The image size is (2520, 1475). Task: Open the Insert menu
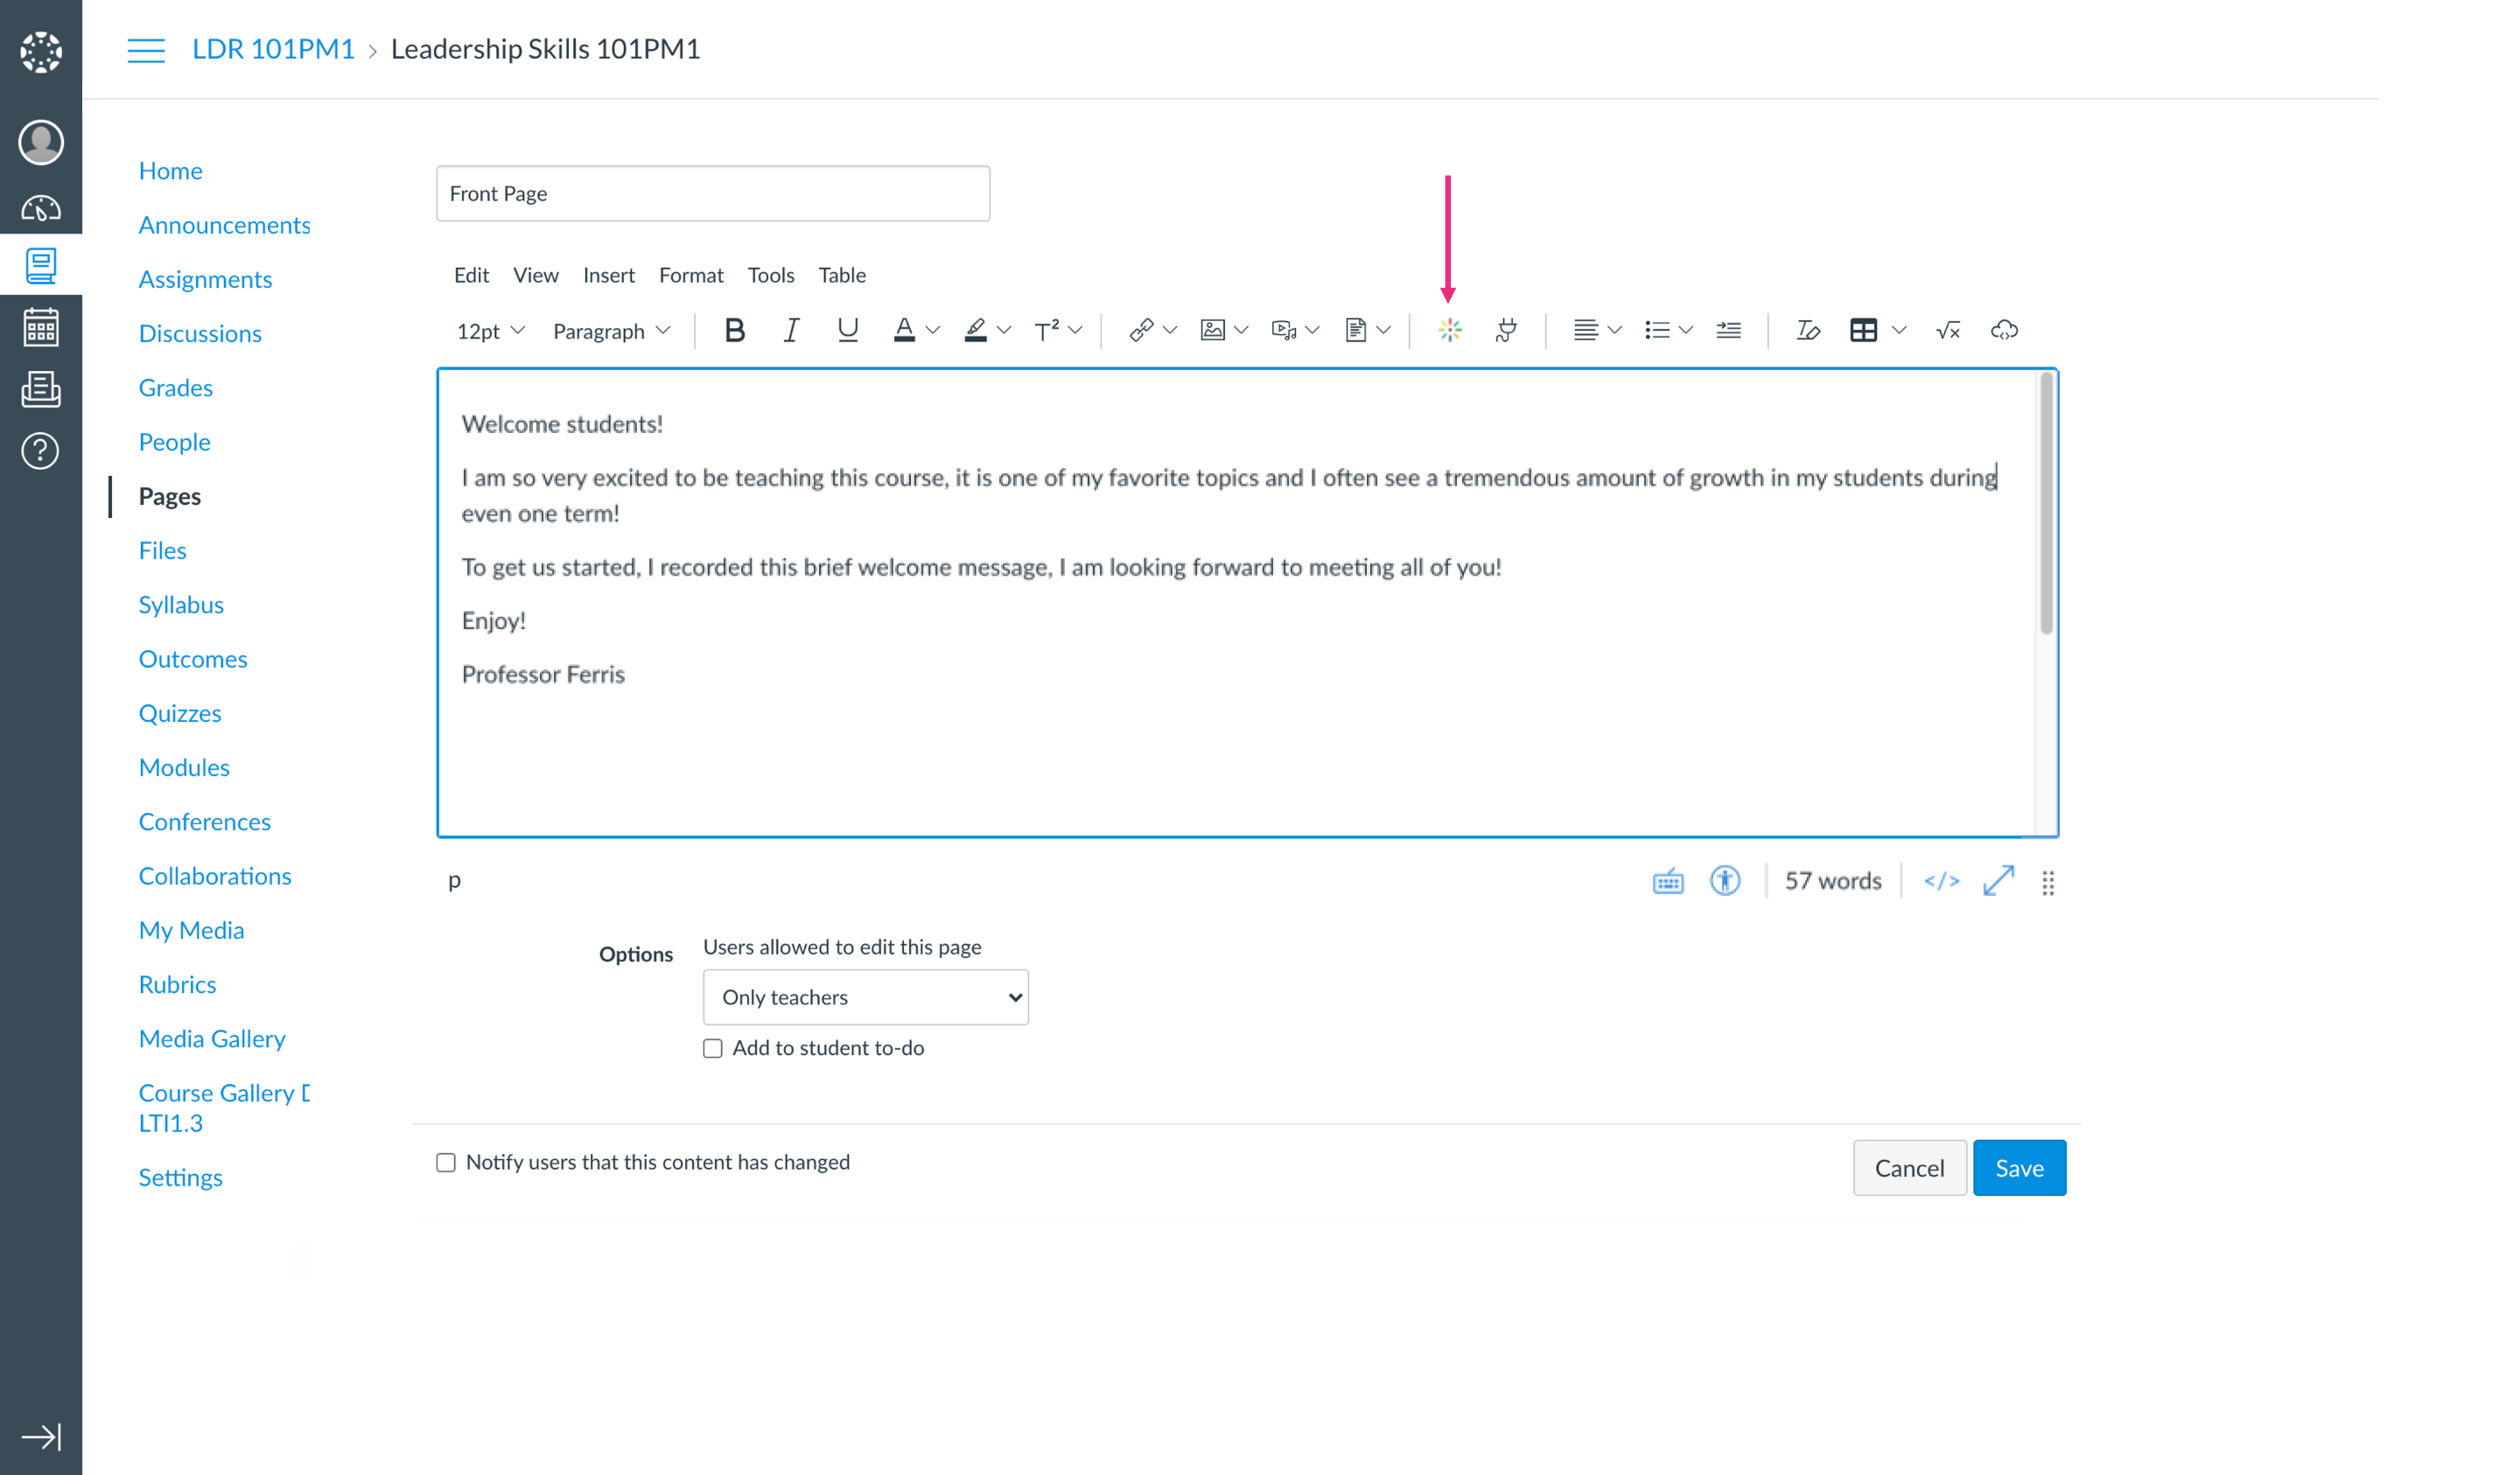point(608,275)
